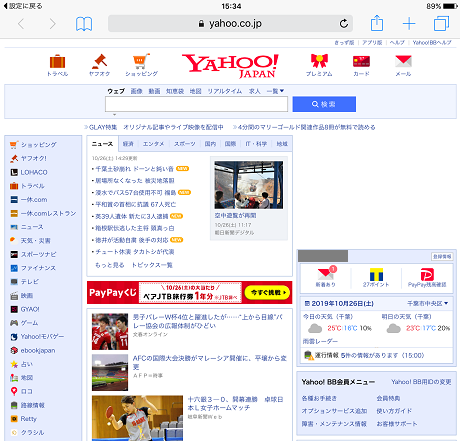
Task: Switch to the エンタメ news tab
Action: click(153, 144)
